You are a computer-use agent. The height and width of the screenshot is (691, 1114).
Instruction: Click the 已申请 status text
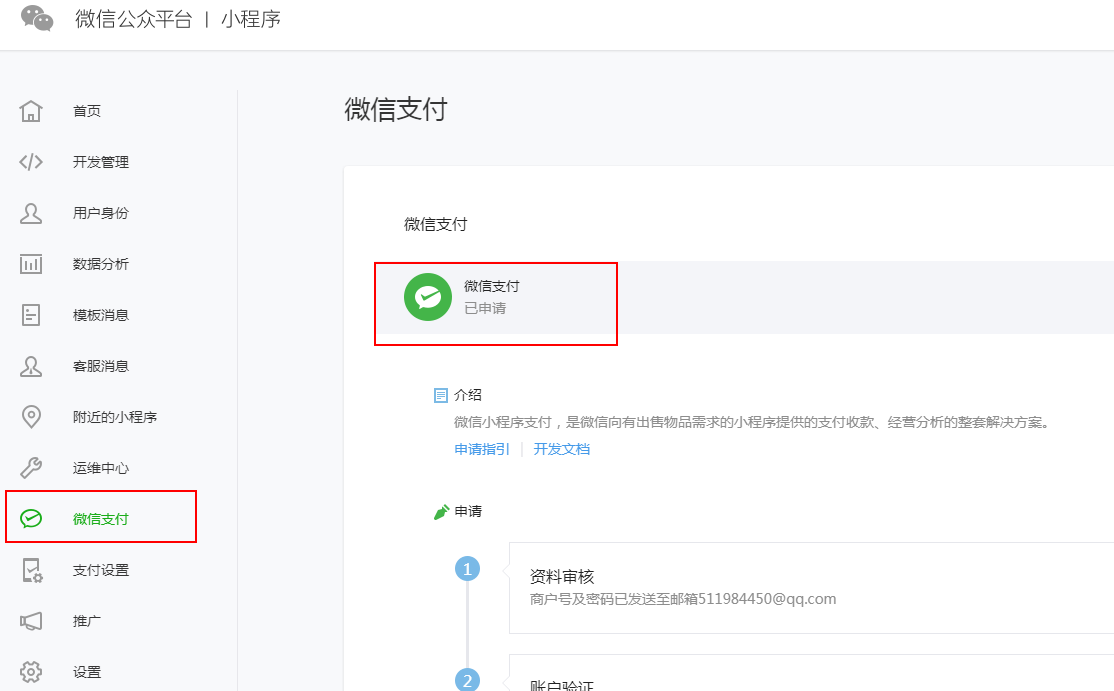point(485,308)
